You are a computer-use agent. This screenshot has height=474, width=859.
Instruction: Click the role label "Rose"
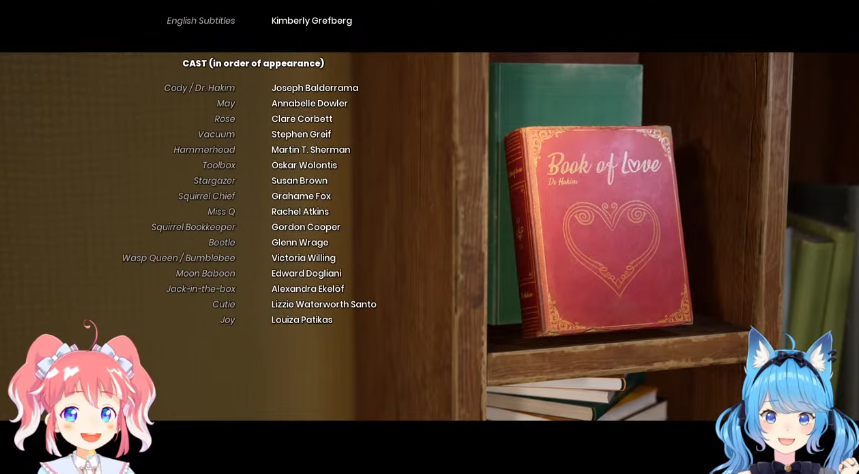tap(225, 119)
